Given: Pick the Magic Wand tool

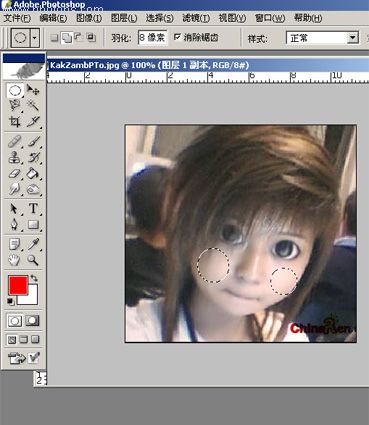Looking at the screenshot, I should (x=33, y=106).
